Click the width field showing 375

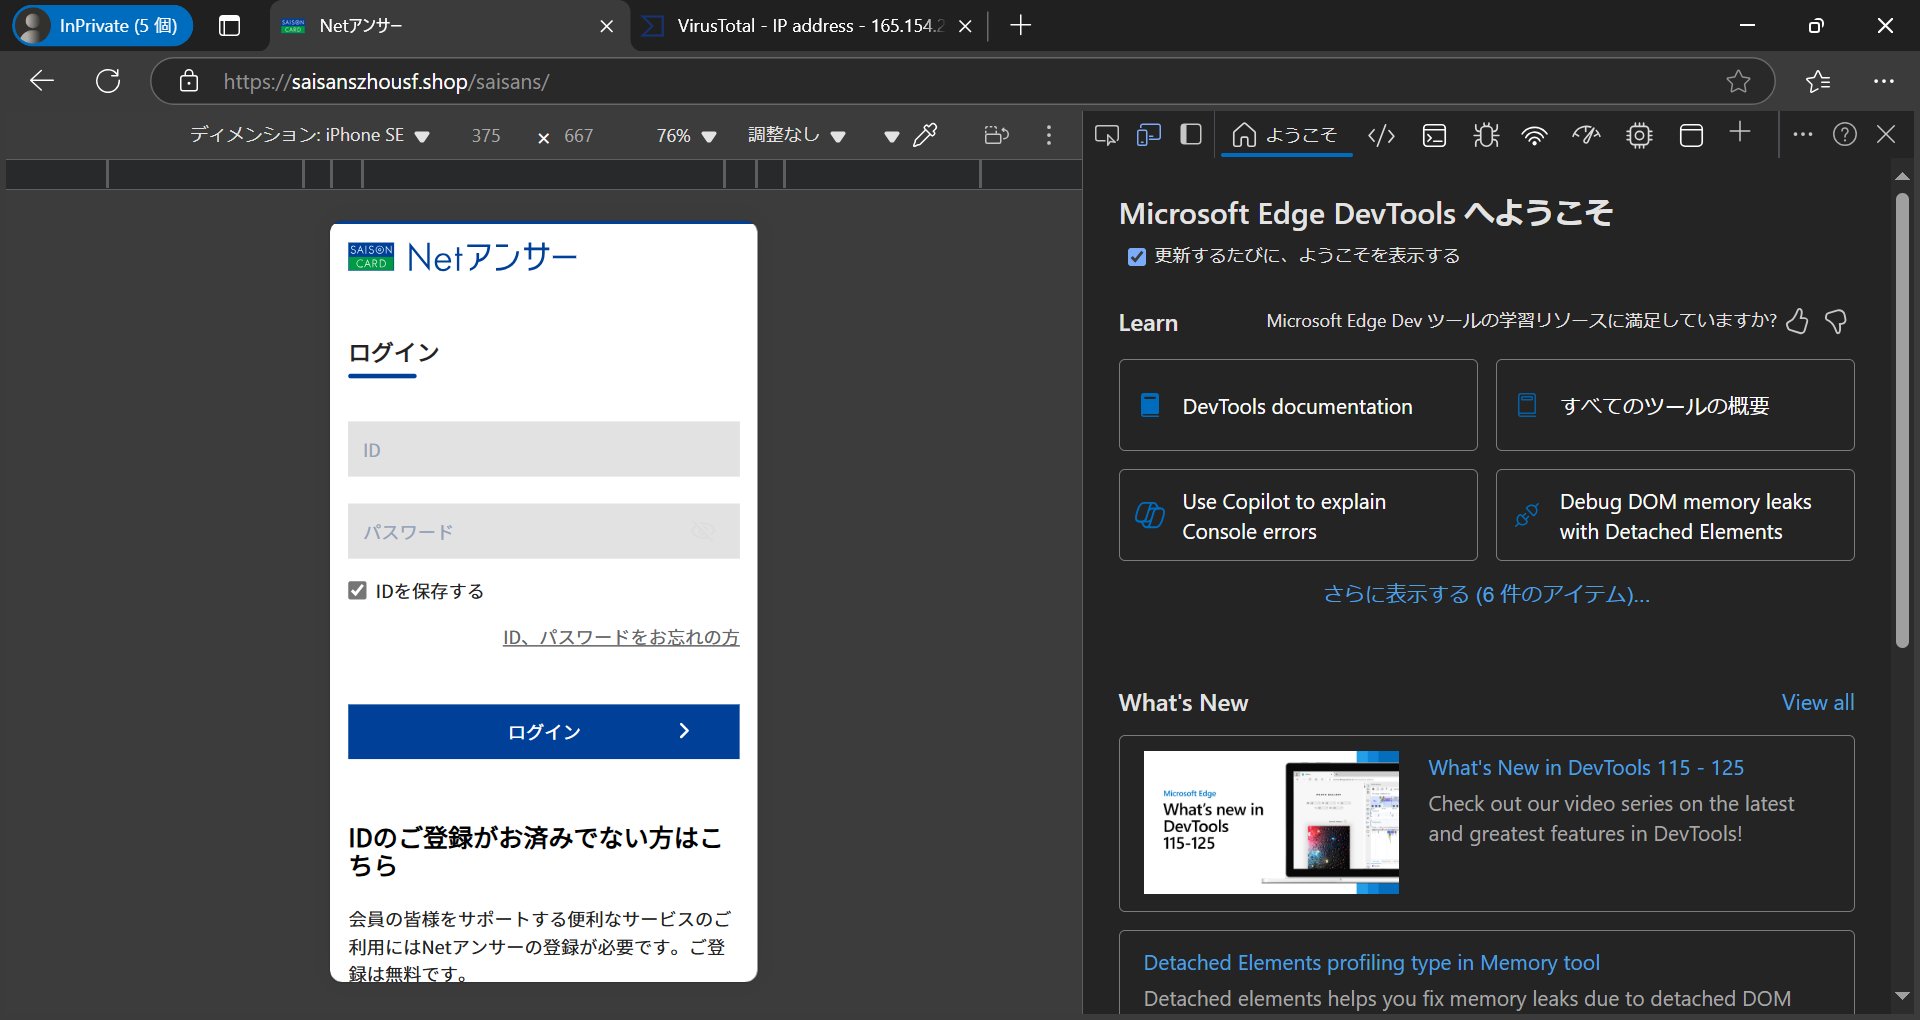tap(486, 135)
